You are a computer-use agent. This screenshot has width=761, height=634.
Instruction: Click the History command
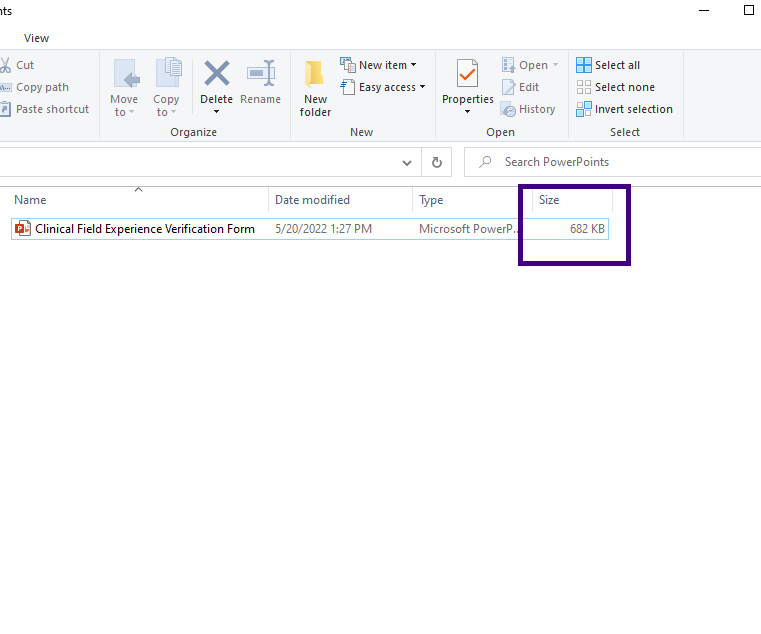528,109
